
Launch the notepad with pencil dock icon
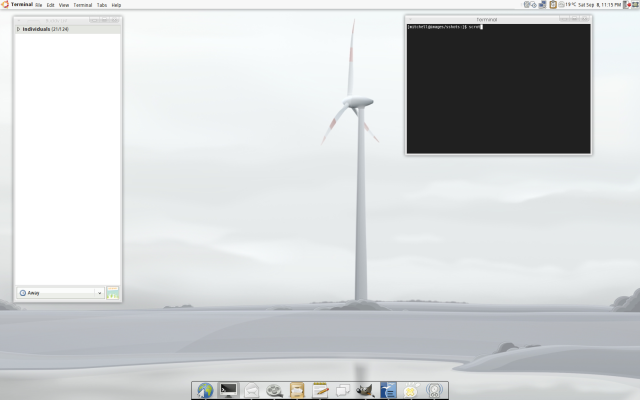[x=320, y=390]
